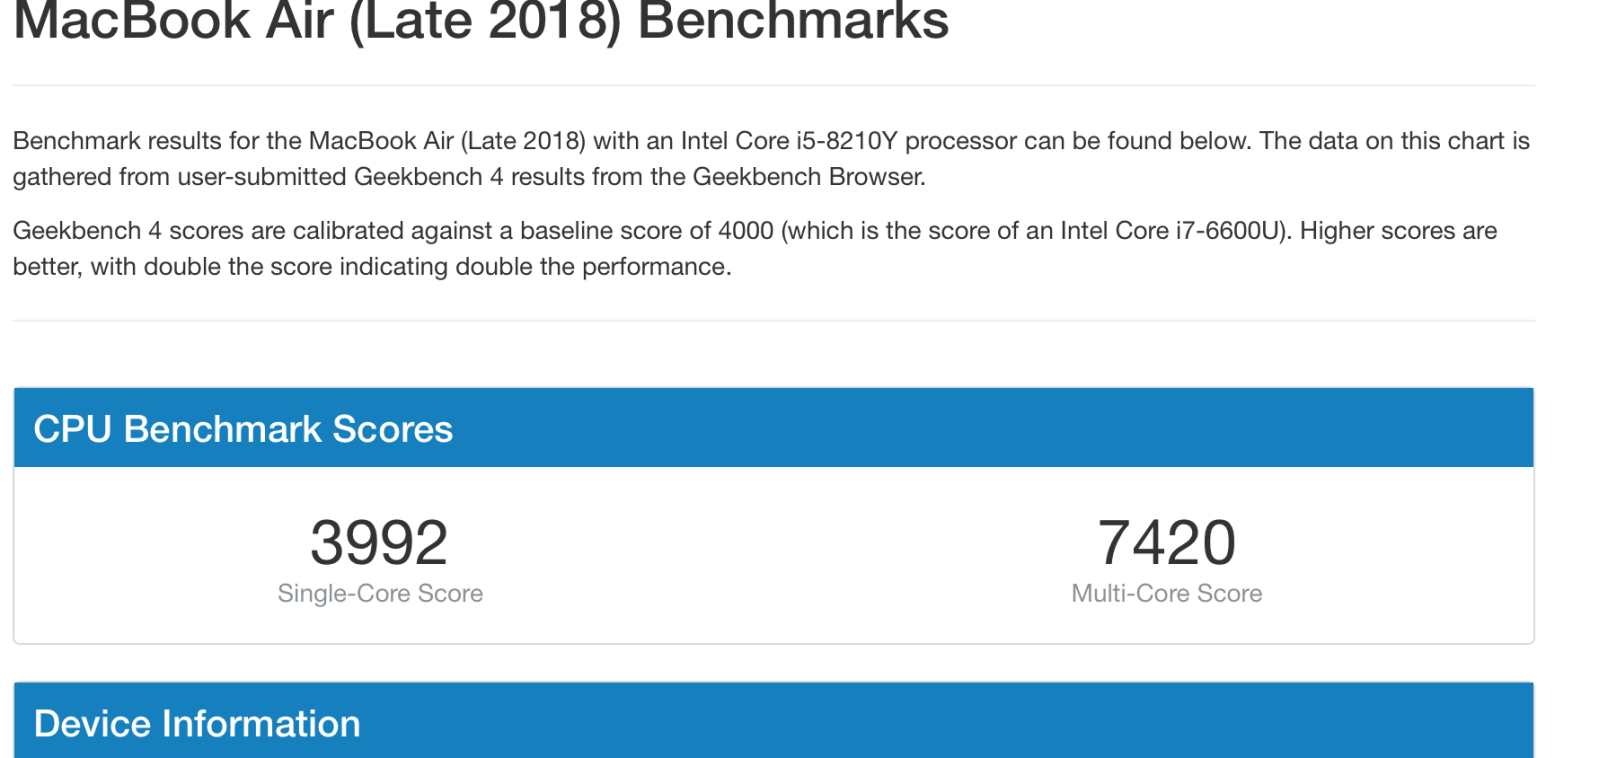
Task: Select the Single-Core Score label
Action: click(x=380, y=593)
